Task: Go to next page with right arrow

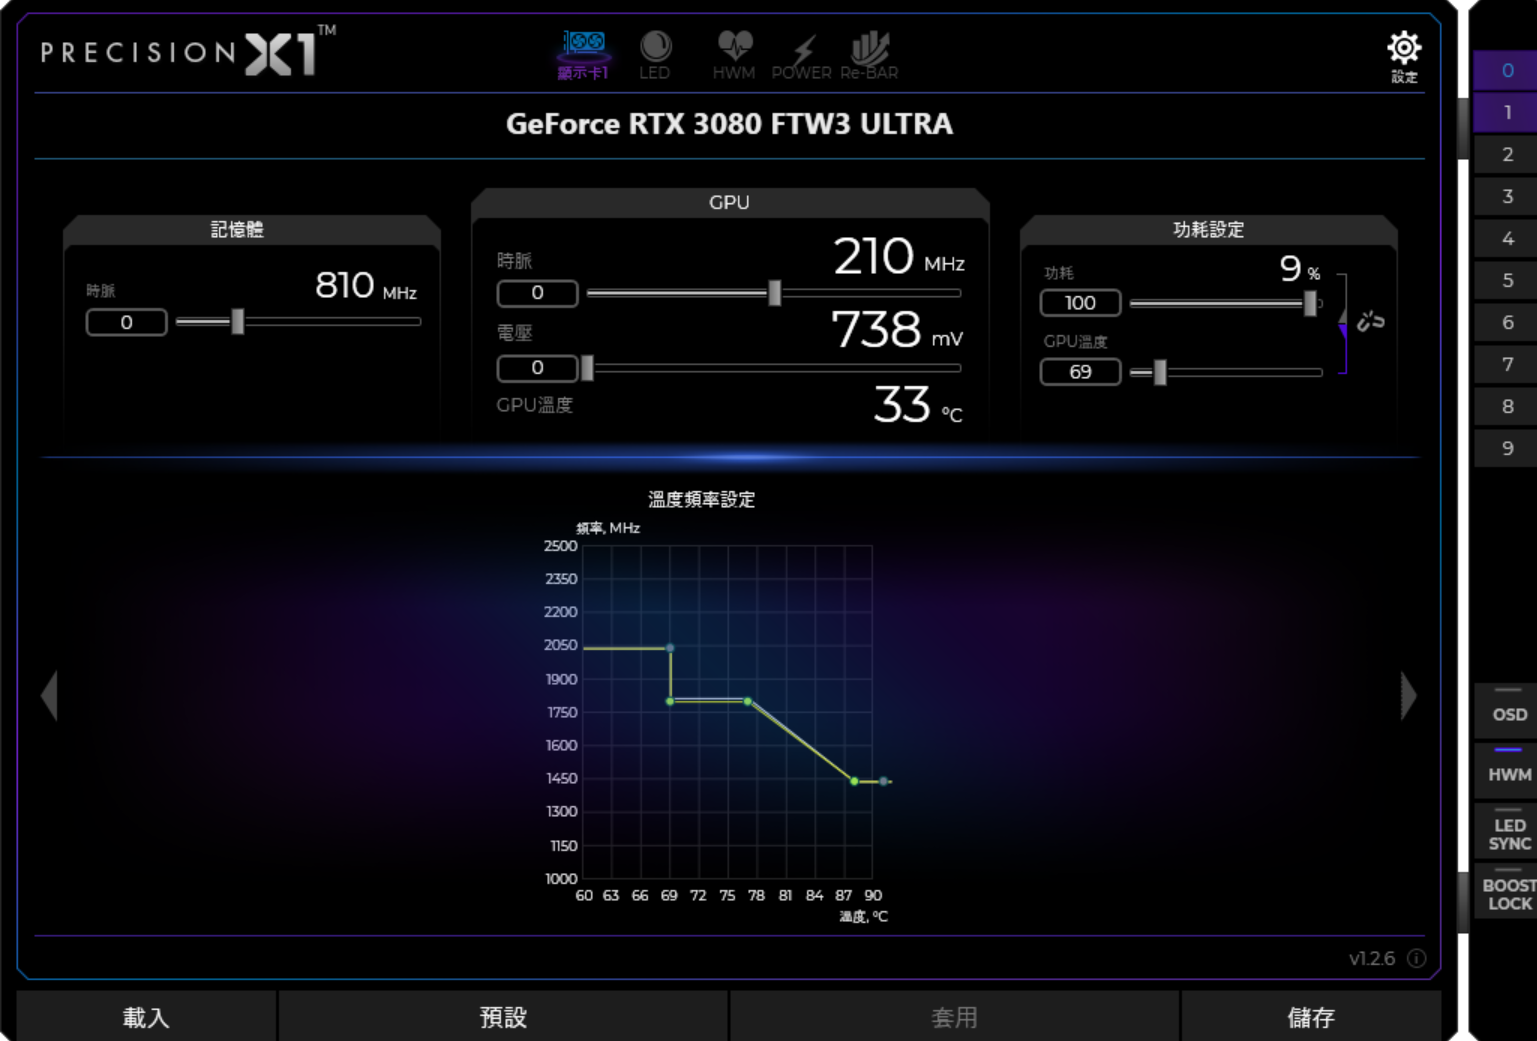Action: [x=1408, y=695]
